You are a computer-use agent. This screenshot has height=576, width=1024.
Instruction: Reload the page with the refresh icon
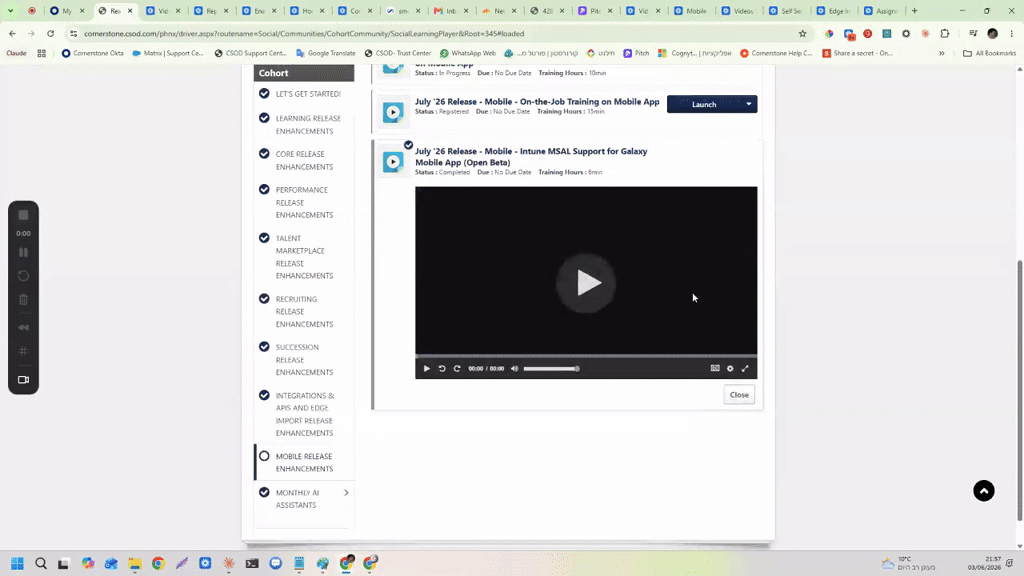(x=50, y=33)
